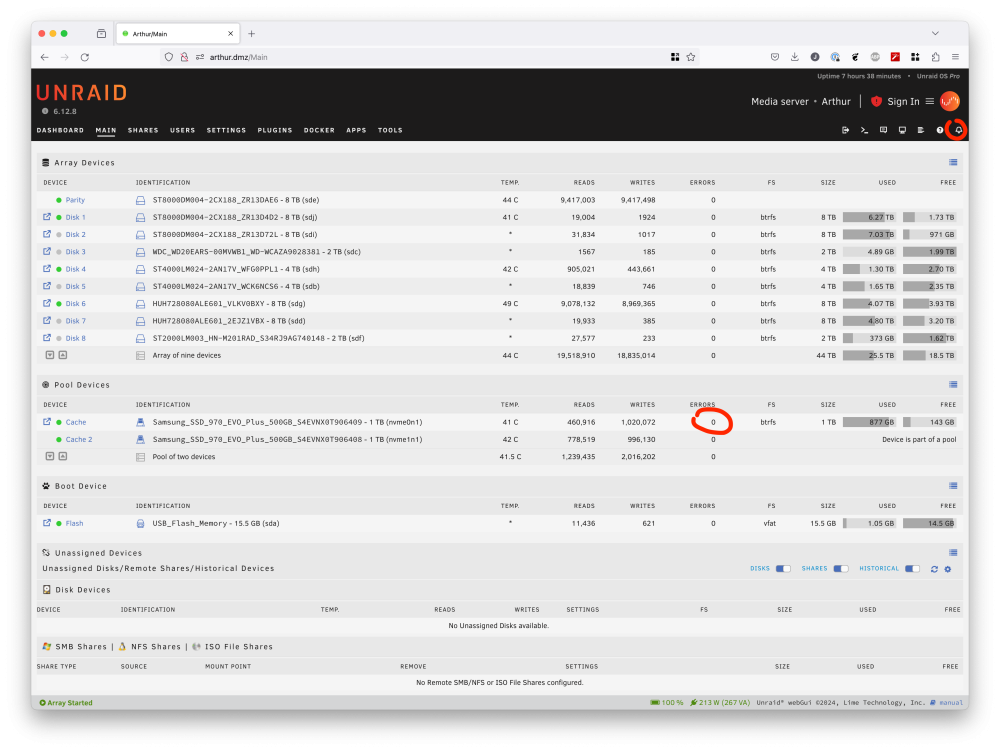Toggle Pool Devices section view
The image size is (1000, 751).
[953, 384]
